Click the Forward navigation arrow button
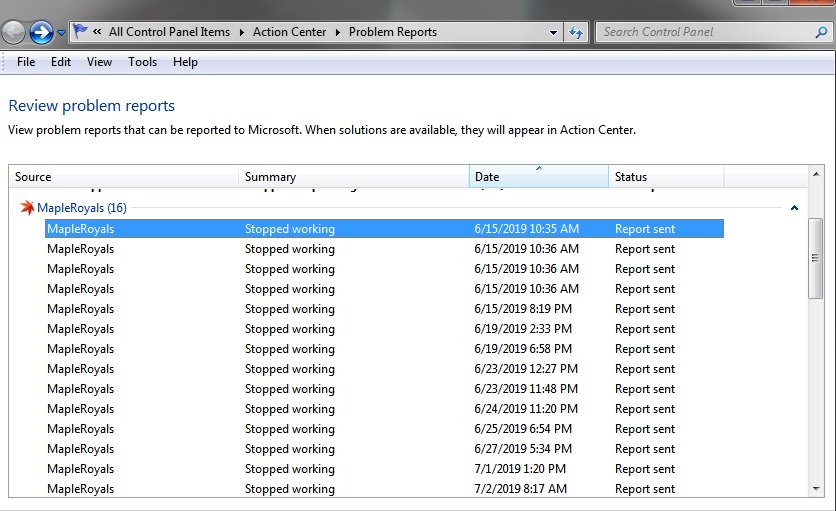Viewport: 836px width, 511px height. (x=41, y=33)
